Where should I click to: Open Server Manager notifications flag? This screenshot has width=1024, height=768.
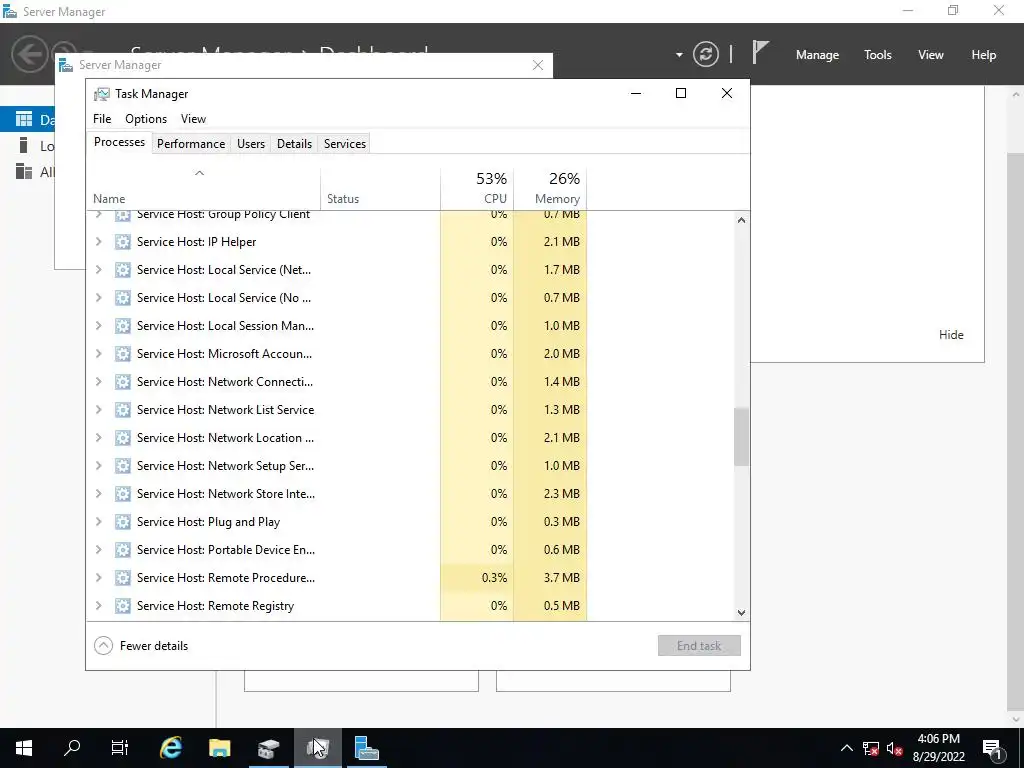[760, 53]
